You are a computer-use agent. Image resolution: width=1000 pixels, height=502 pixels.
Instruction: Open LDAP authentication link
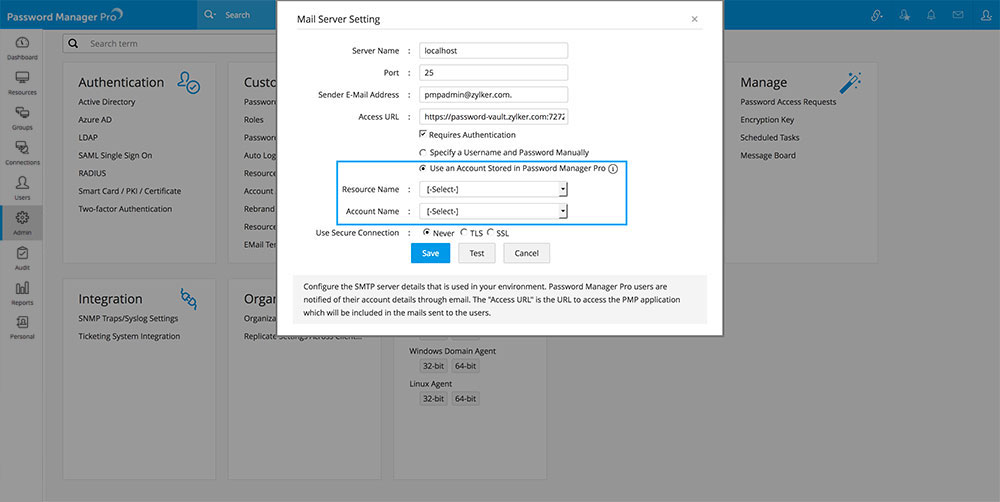(88, 137)
